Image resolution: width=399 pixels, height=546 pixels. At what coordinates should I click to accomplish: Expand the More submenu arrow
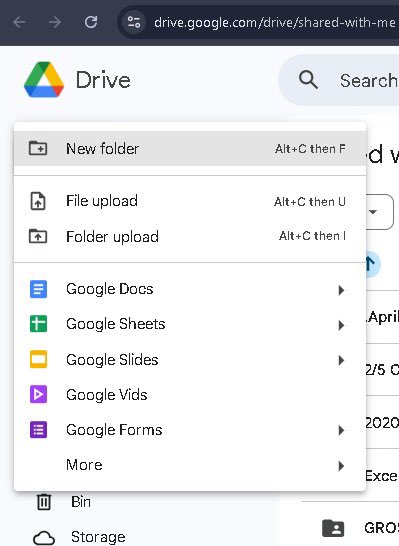click(341, 466)
